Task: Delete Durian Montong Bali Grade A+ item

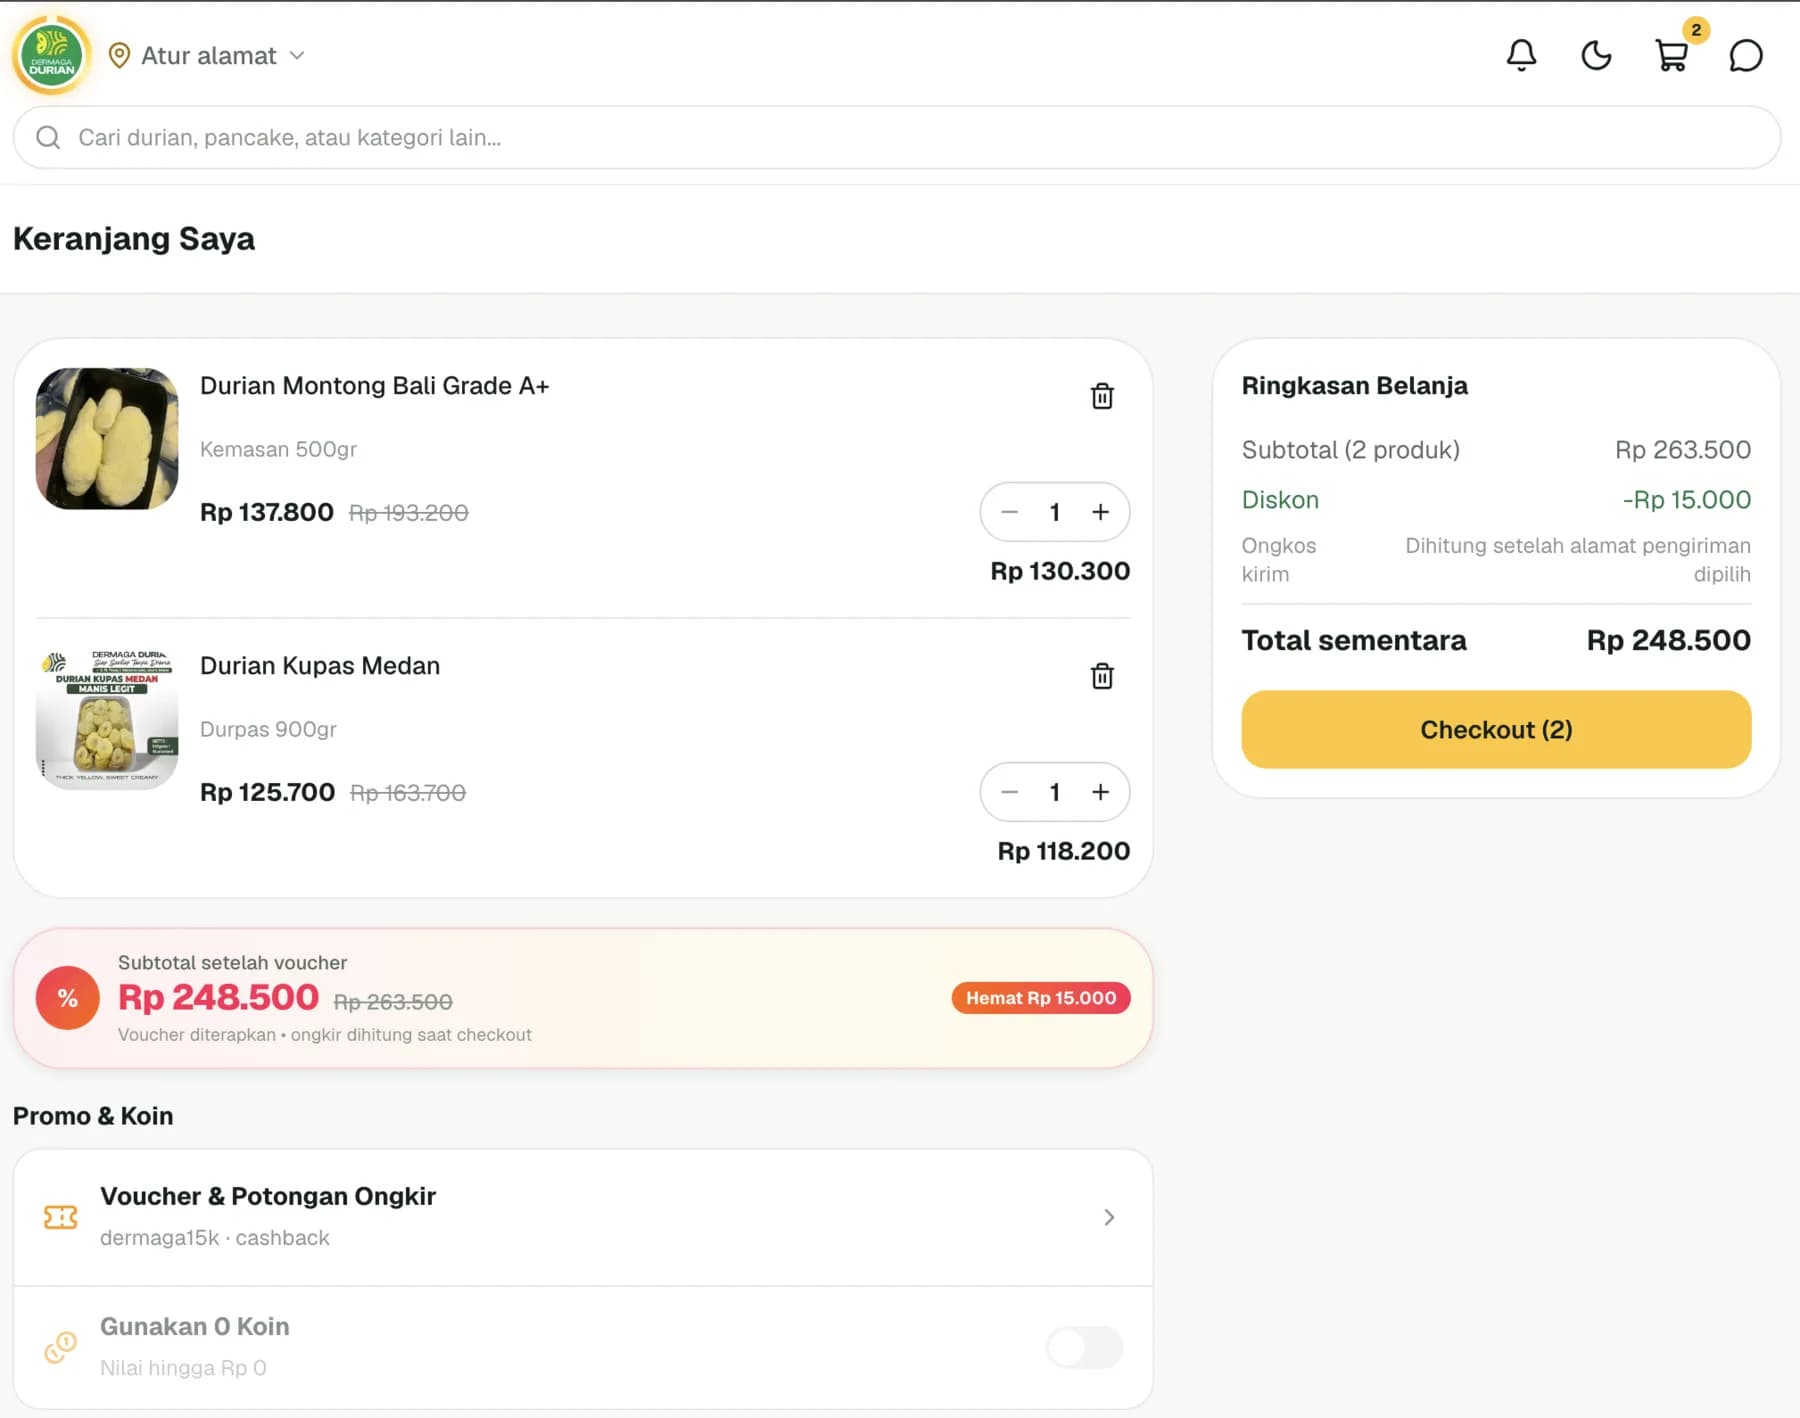Action: 1102,396
